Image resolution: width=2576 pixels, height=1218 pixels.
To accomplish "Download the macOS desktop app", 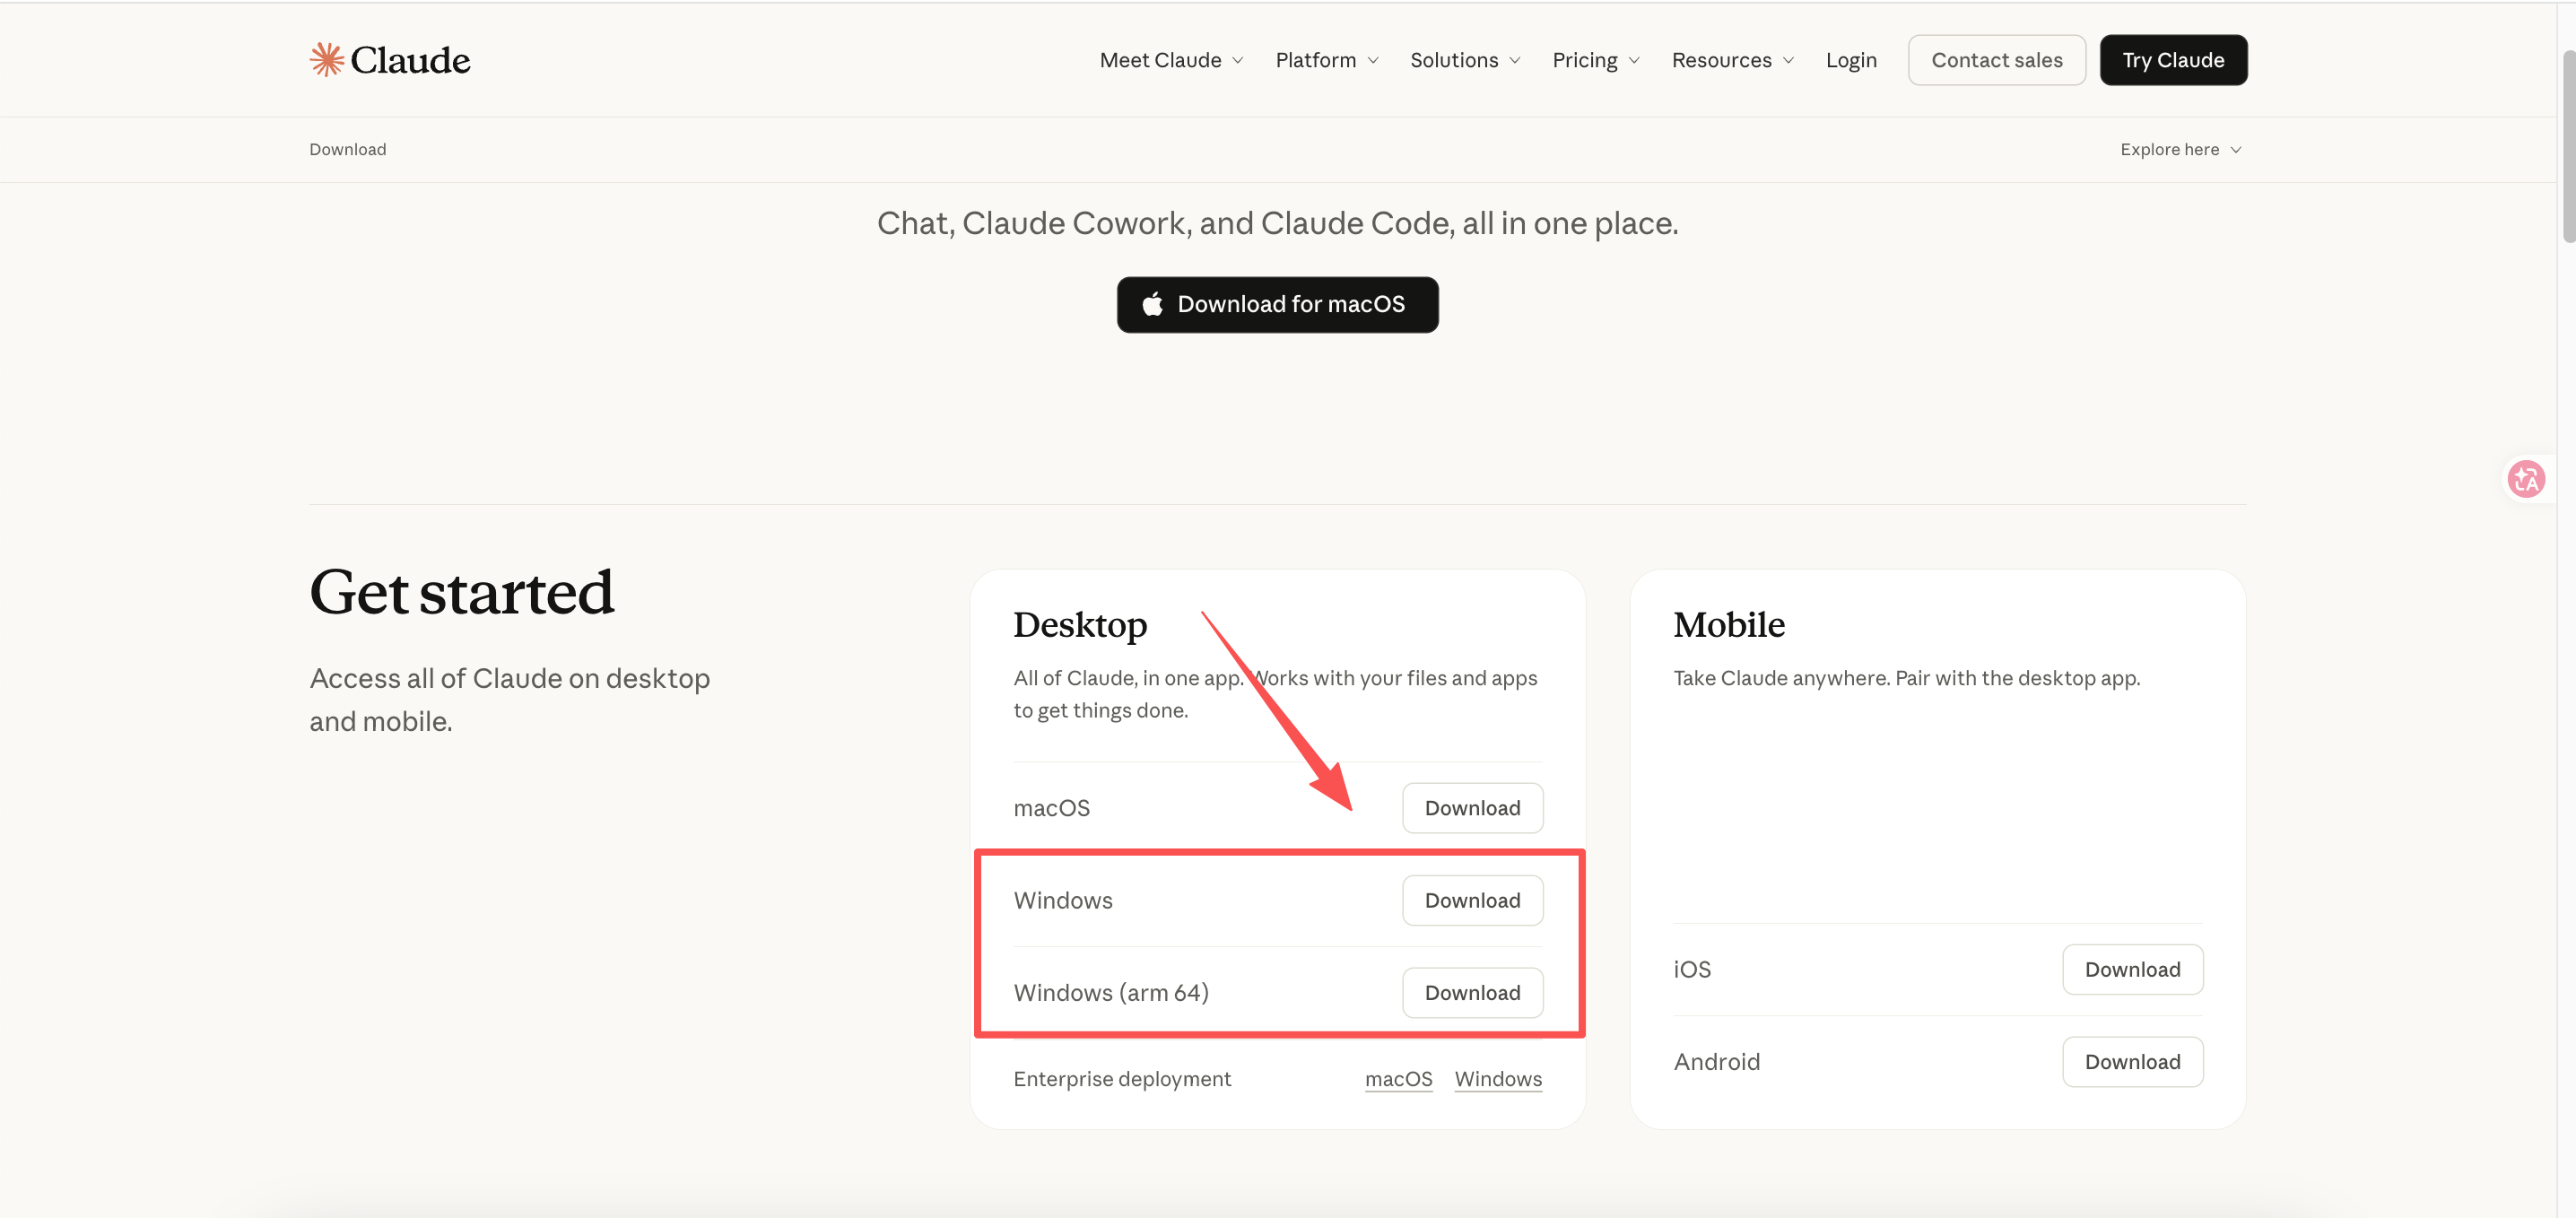I will pos(1472,808).
